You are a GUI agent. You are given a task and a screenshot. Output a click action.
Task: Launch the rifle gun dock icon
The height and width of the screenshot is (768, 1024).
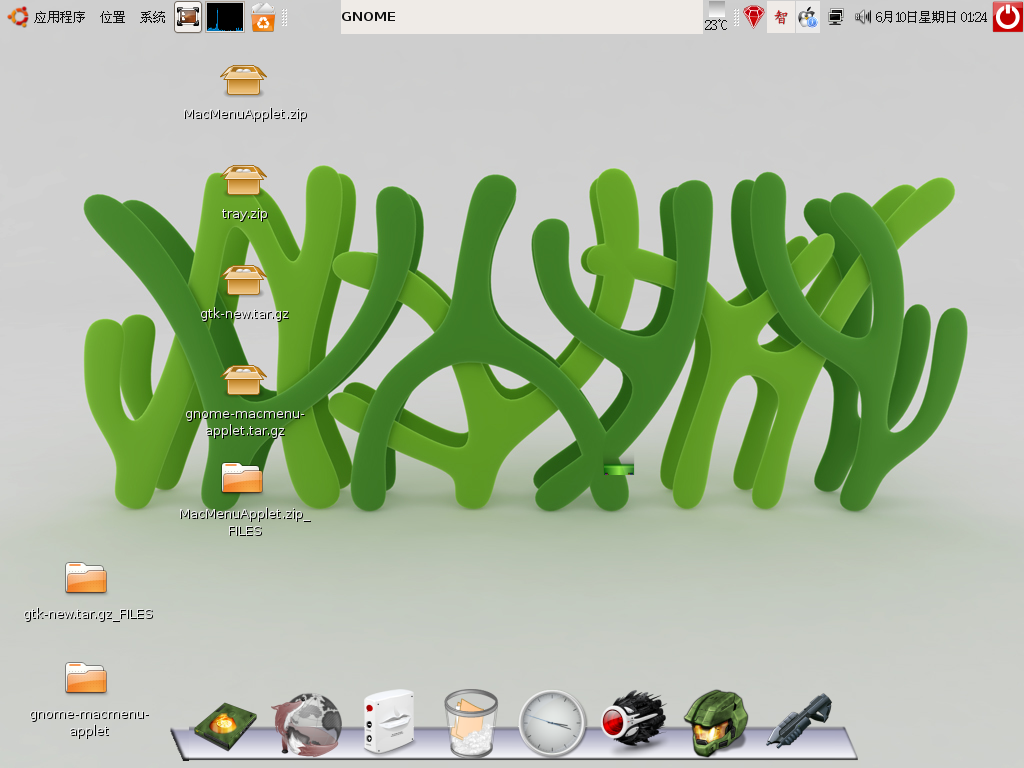tap(799, 720)
